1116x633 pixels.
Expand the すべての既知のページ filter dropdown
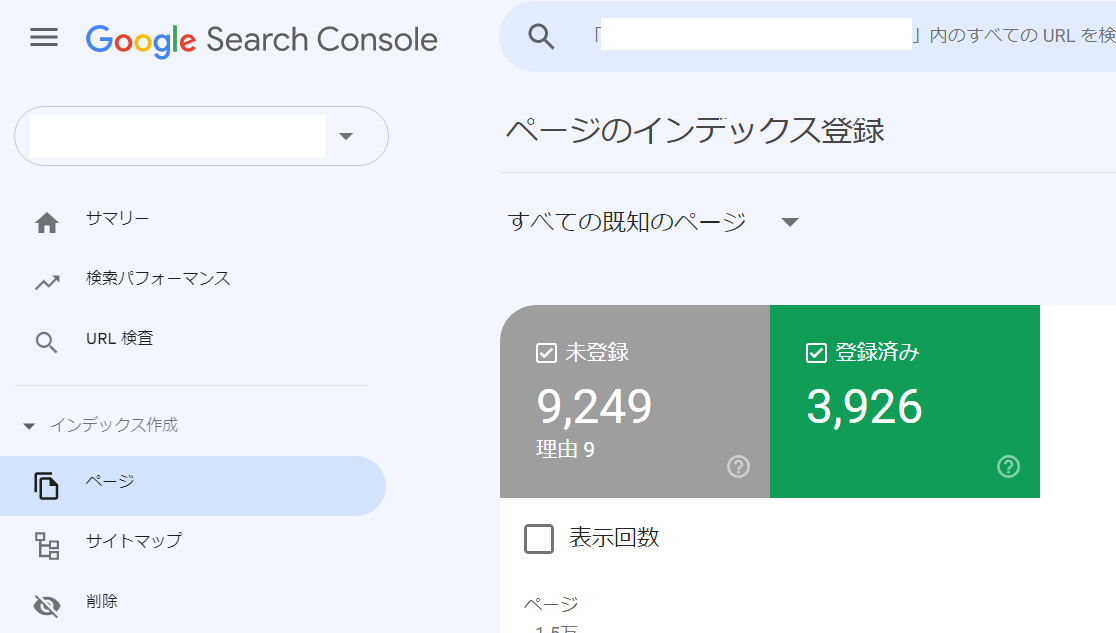[789, 222]
